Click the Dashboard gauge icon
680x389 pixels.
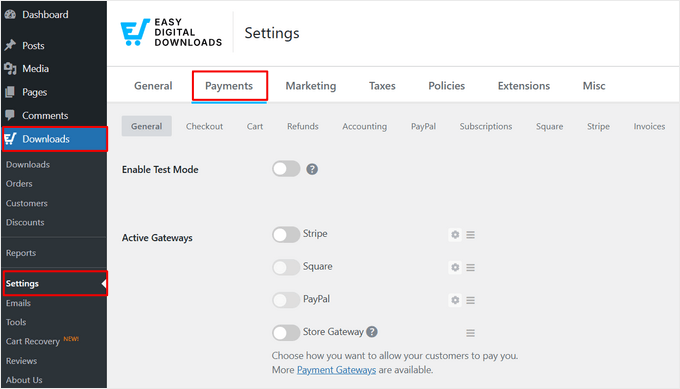10,14
